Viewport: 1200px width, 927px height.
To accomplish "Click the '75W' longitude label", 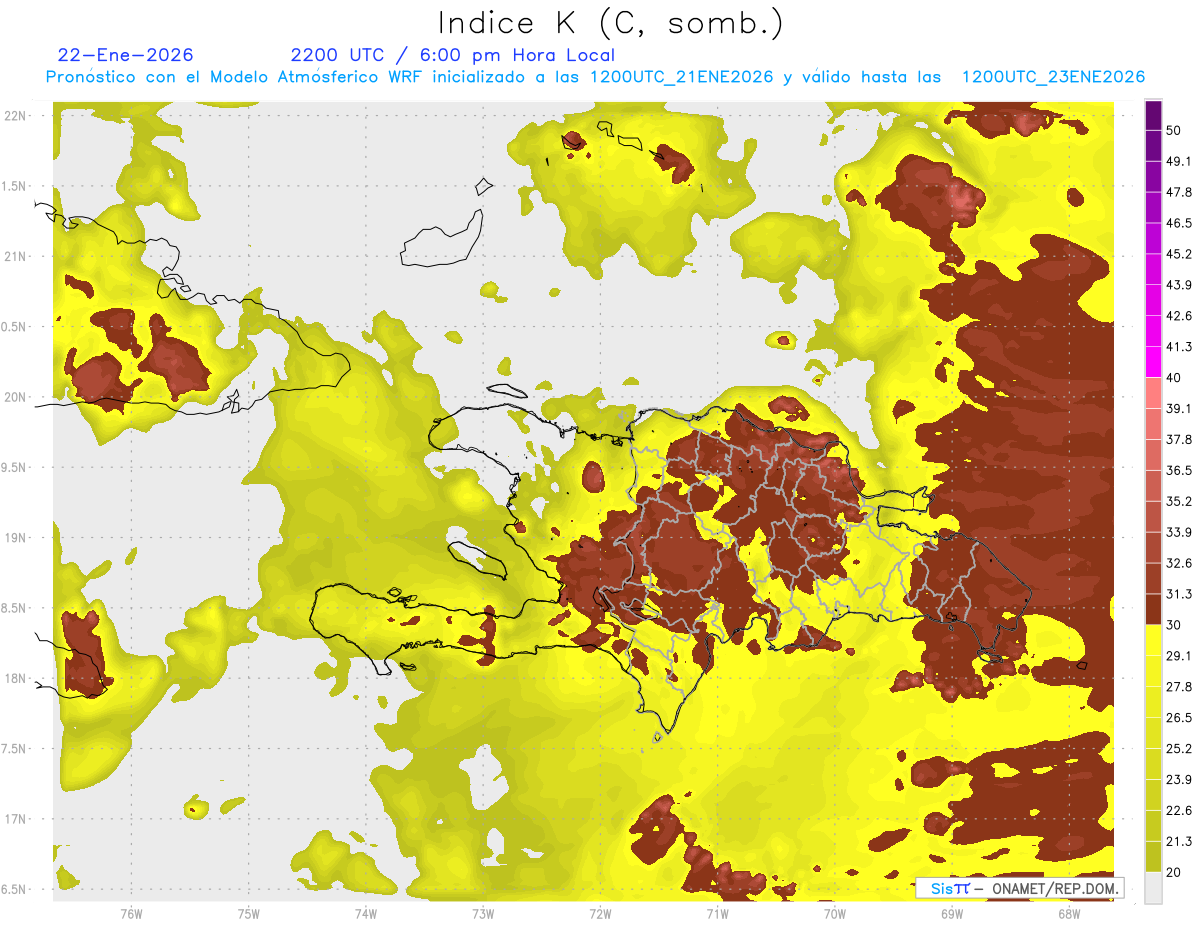I will point(248,913).
